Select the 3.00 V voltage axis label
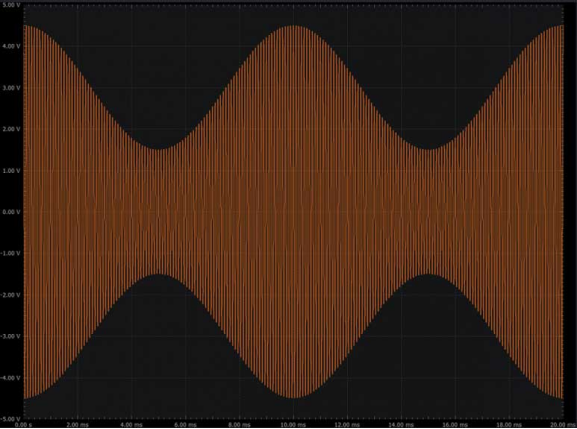Viewport: 577px width, 429px height. [11, 88]
